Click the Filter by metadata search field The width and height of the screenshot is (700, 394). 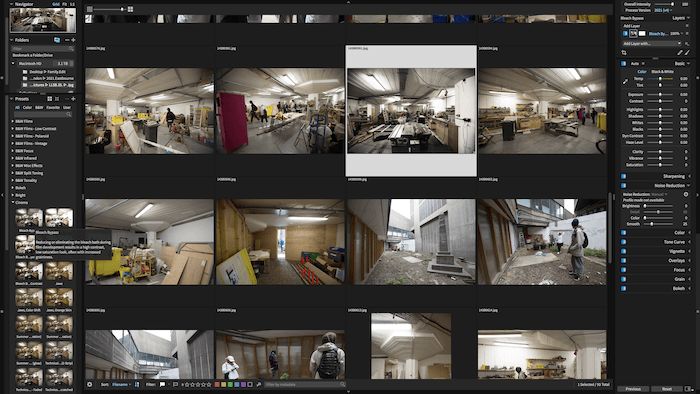point(305,384)
